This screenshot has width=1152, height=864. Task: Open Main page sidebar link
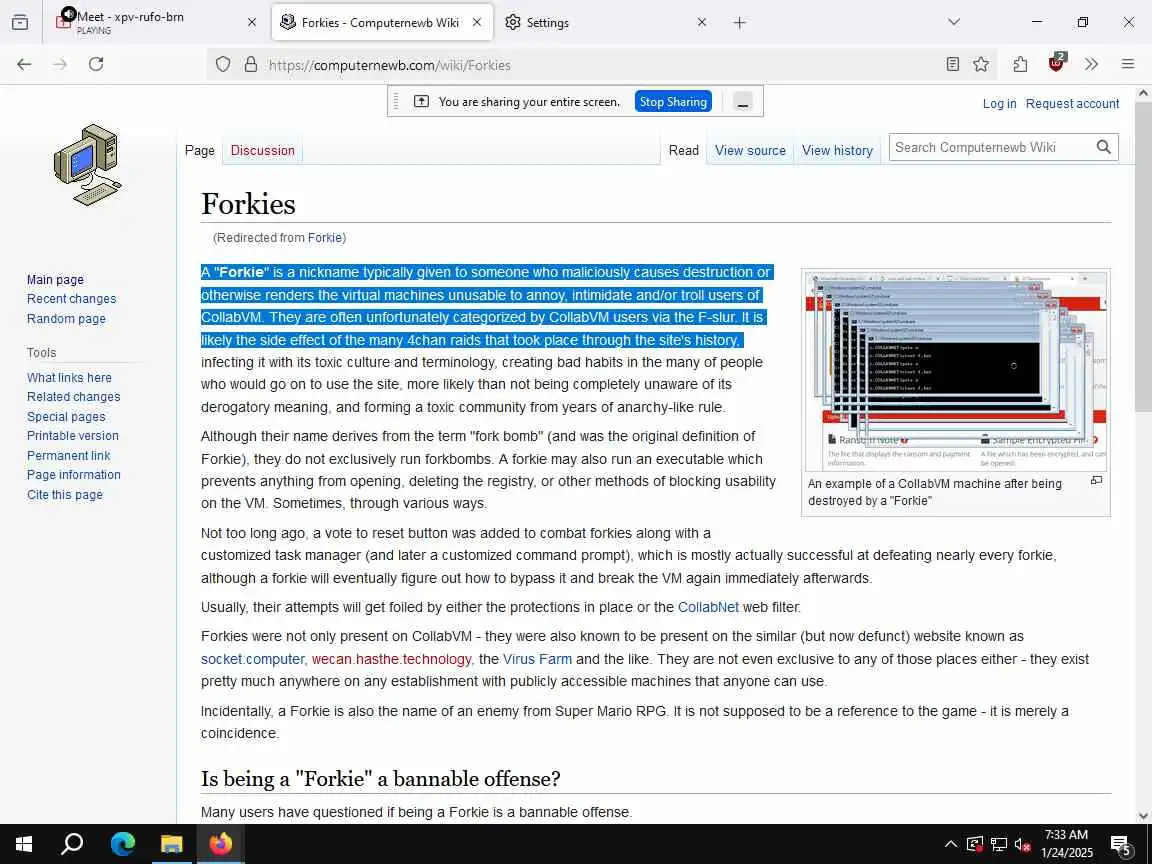pos(55,280)
